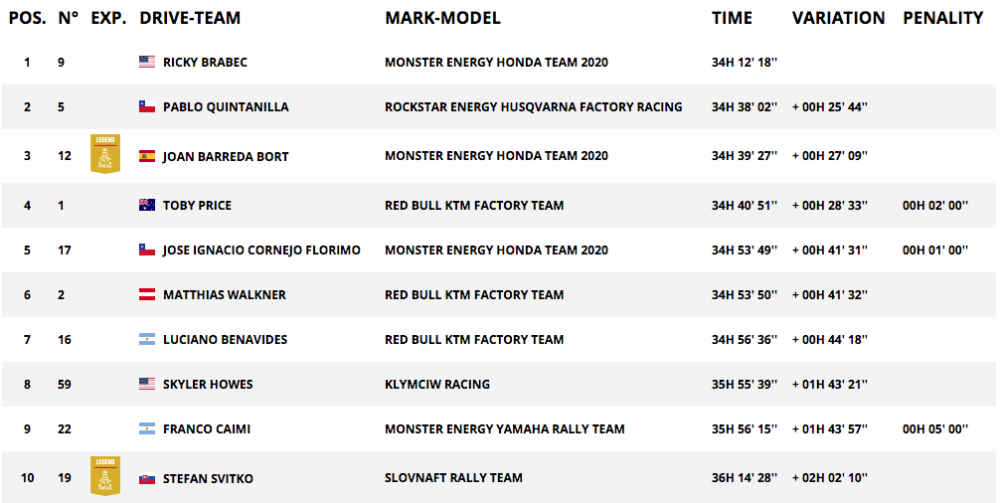Click the Chile flag beside Pablo Quintanilla
1000x503 pixels.
(x=147, y=107)
